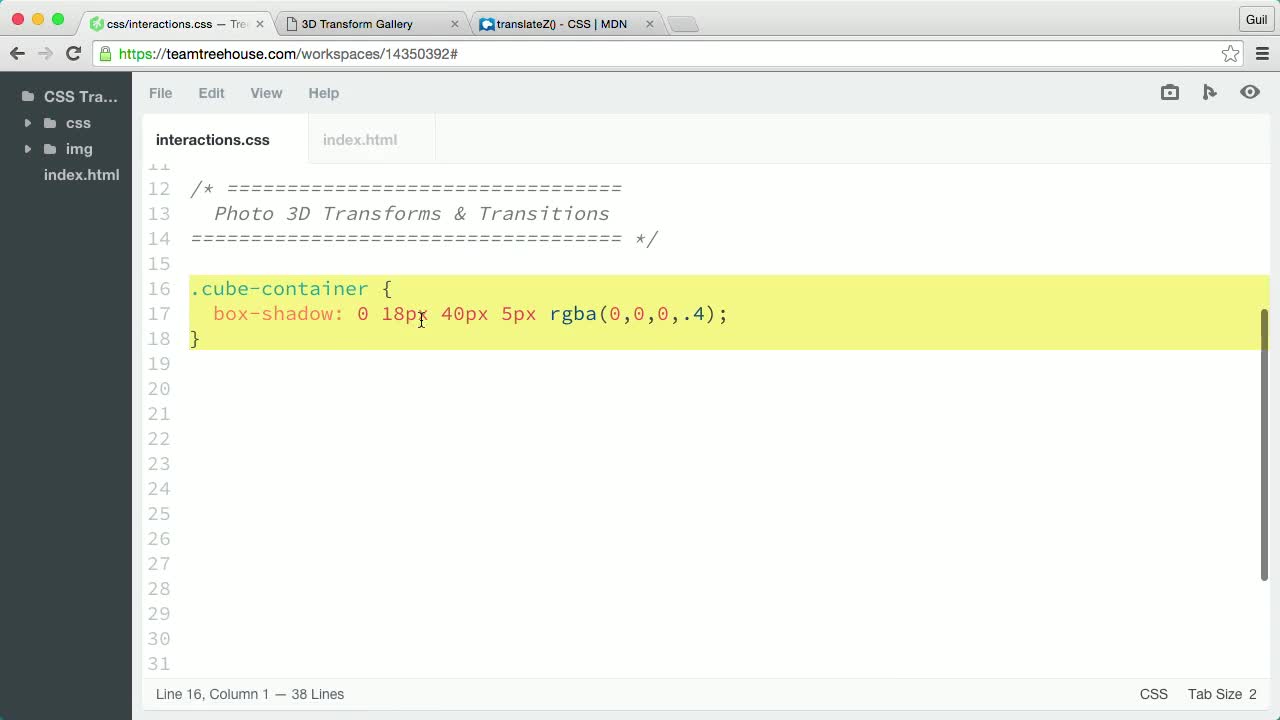Image resolution: width=1280 pixels, height=720 pixels.
Task: Open the Chrome hamburger menu
Action: click(1262, 54)
